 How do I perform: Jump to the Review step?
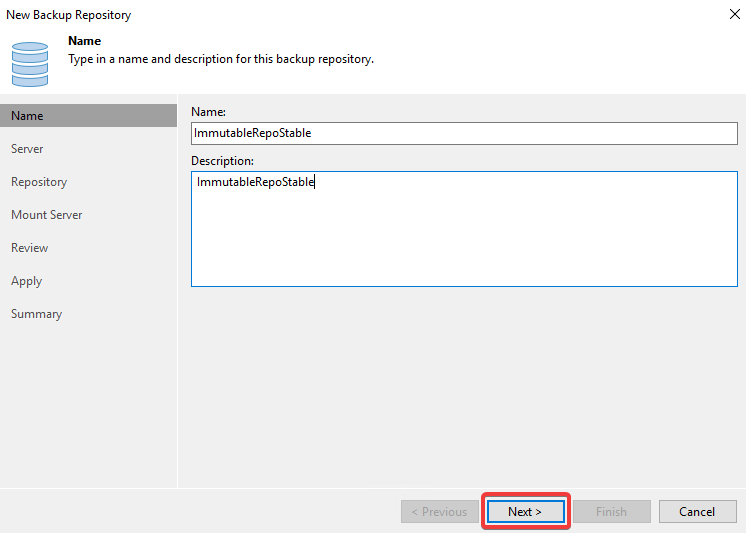point(29,247)
